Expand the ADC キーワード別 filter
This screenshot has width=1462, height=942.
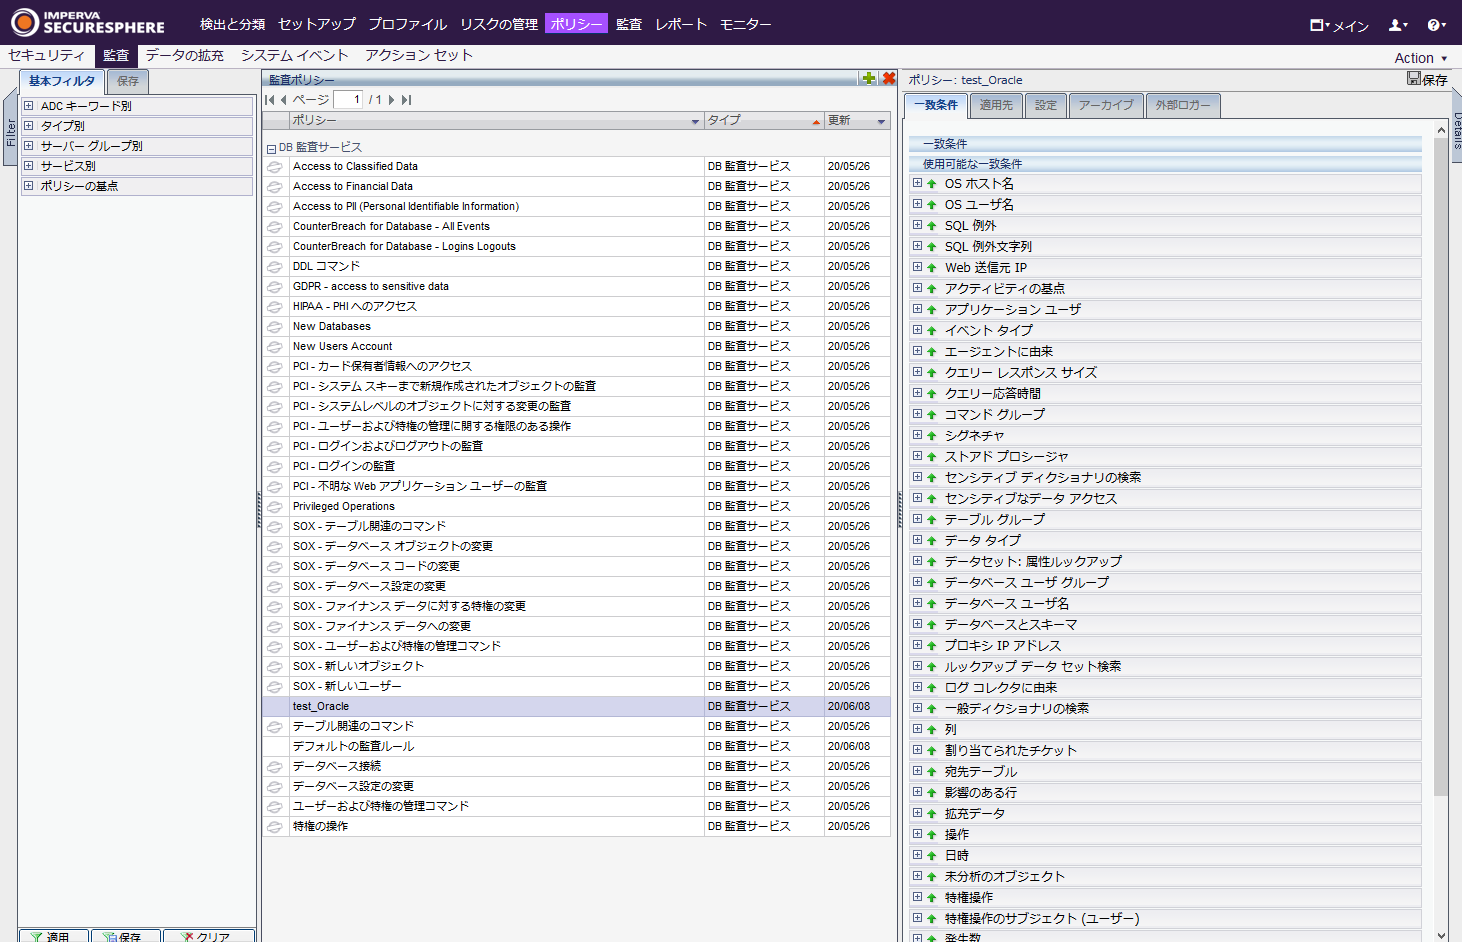29,105
